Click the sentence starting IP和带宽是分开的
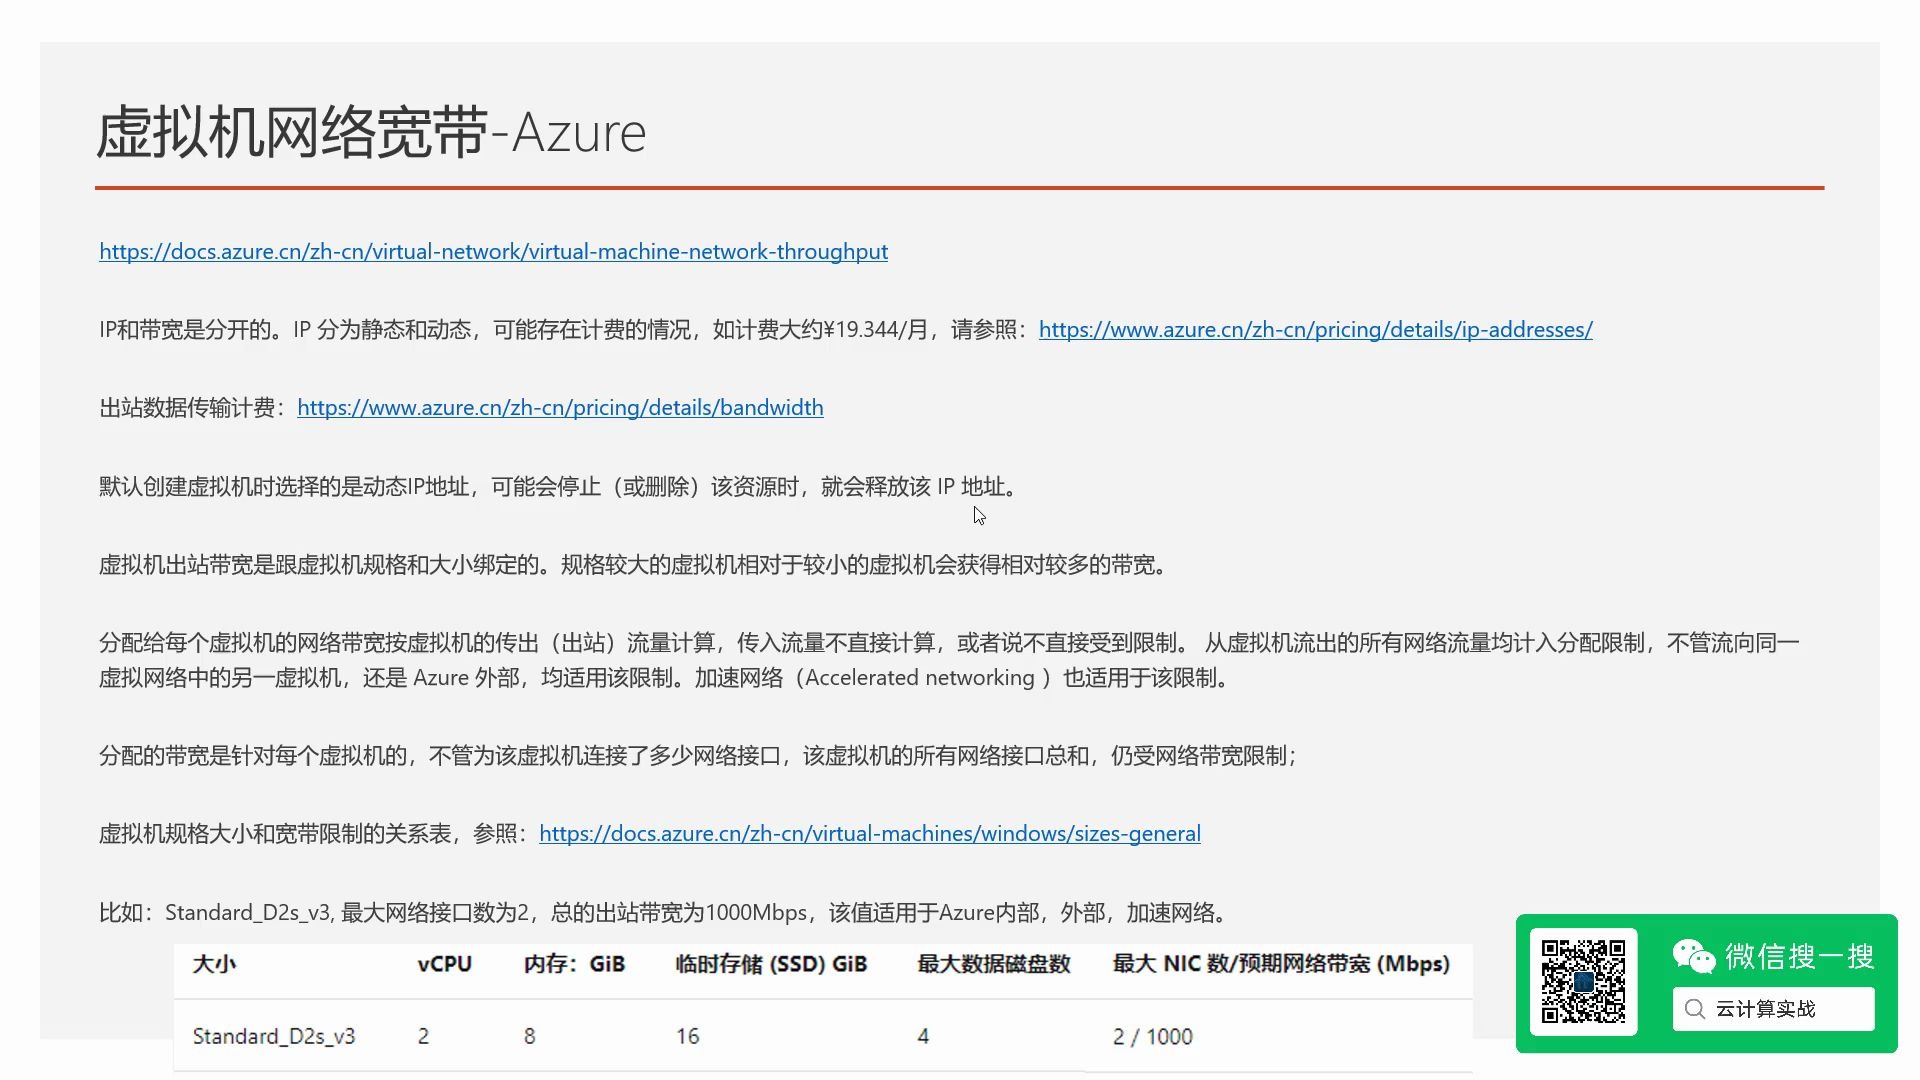 [565, 330]
